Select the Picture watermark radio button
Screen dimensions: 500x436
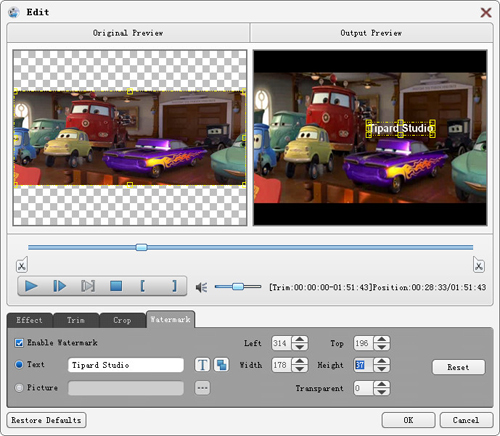[x=19, y=388]
